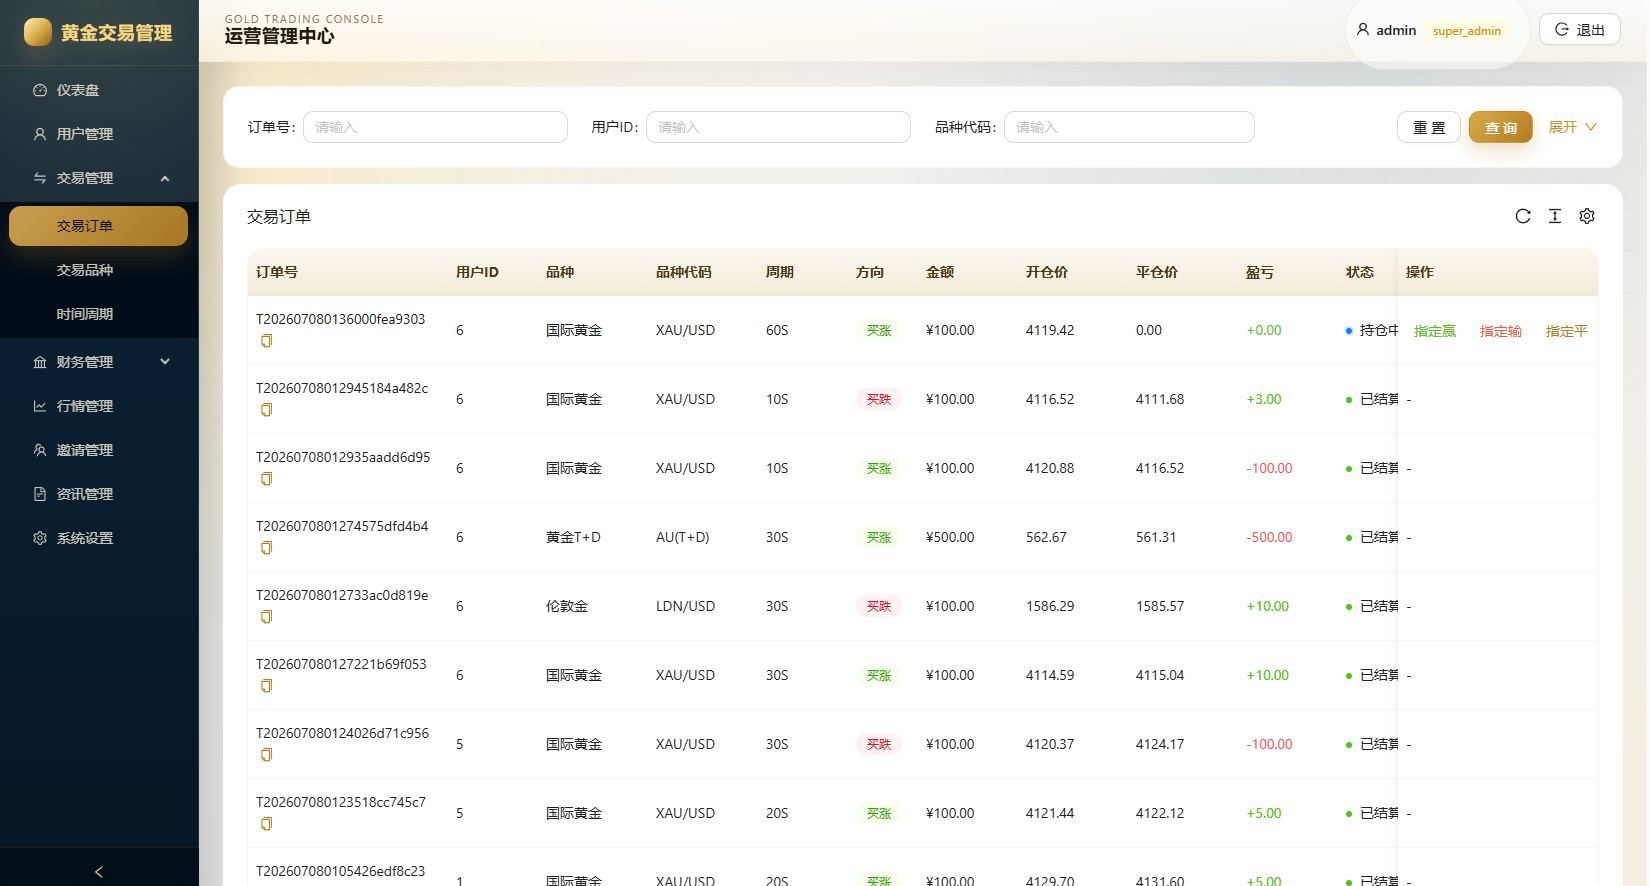Click the 盈亏 column header
Viewport: 1649px width, 886px height.
(x=1260, y=272)
